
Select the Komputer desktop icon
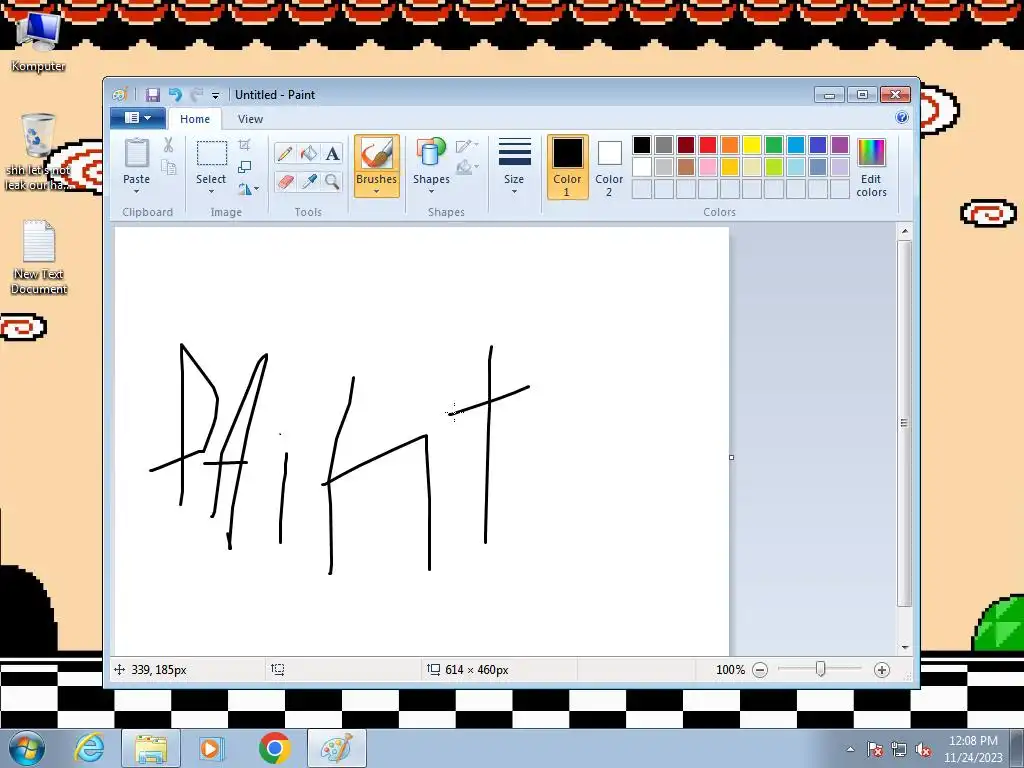[x=38, y=40]
